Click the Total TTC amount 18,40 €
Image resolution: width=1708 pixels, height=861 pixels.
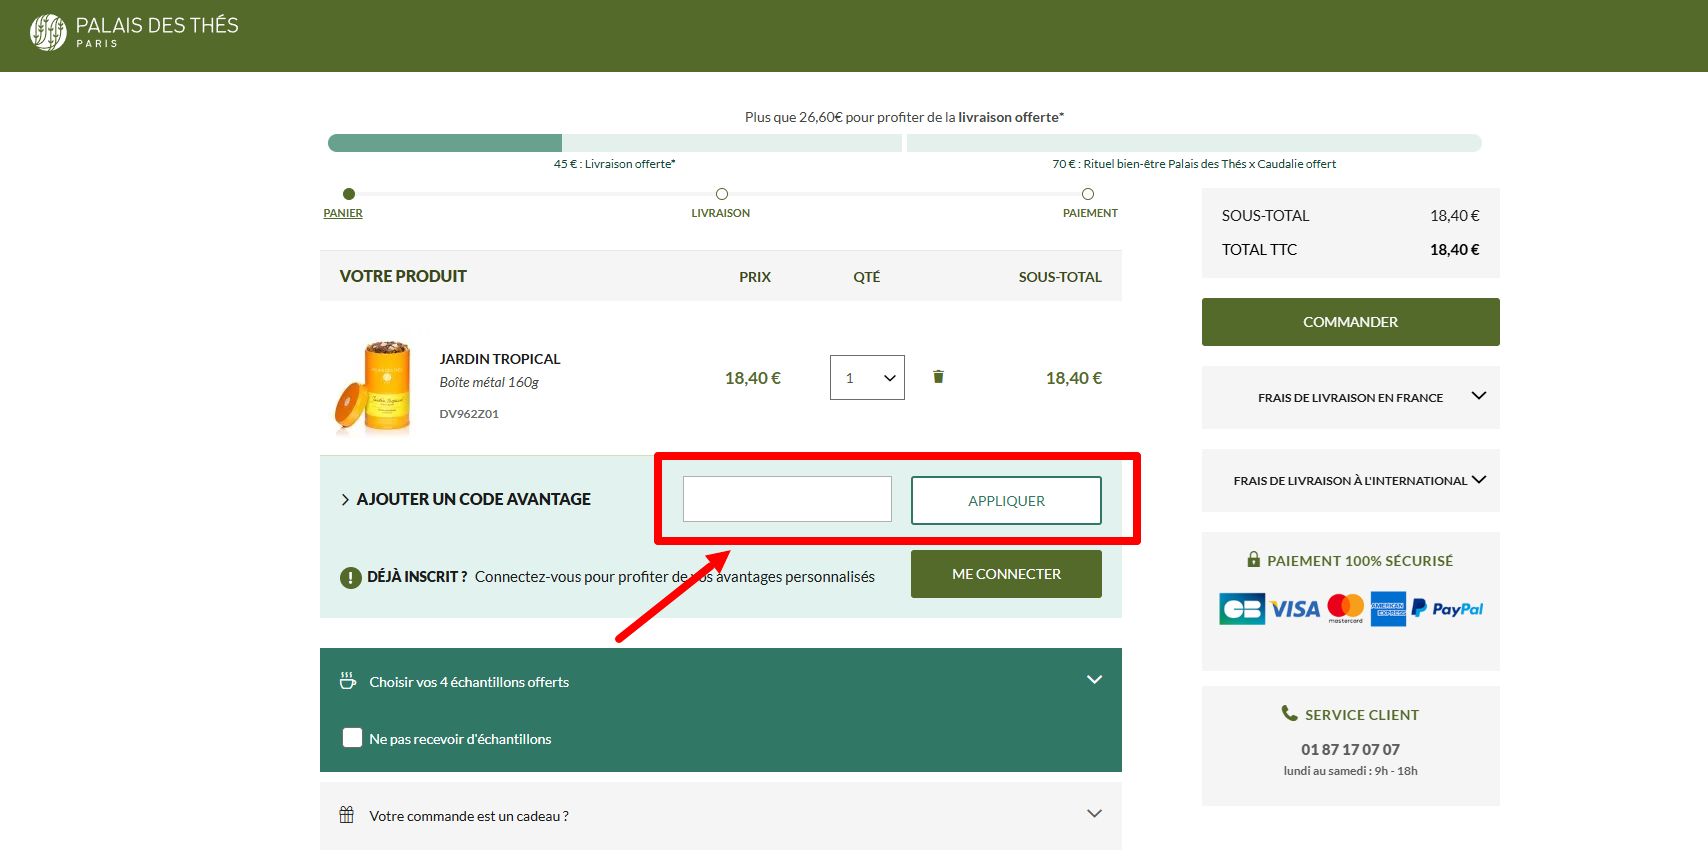click(x=1455, y=250)
